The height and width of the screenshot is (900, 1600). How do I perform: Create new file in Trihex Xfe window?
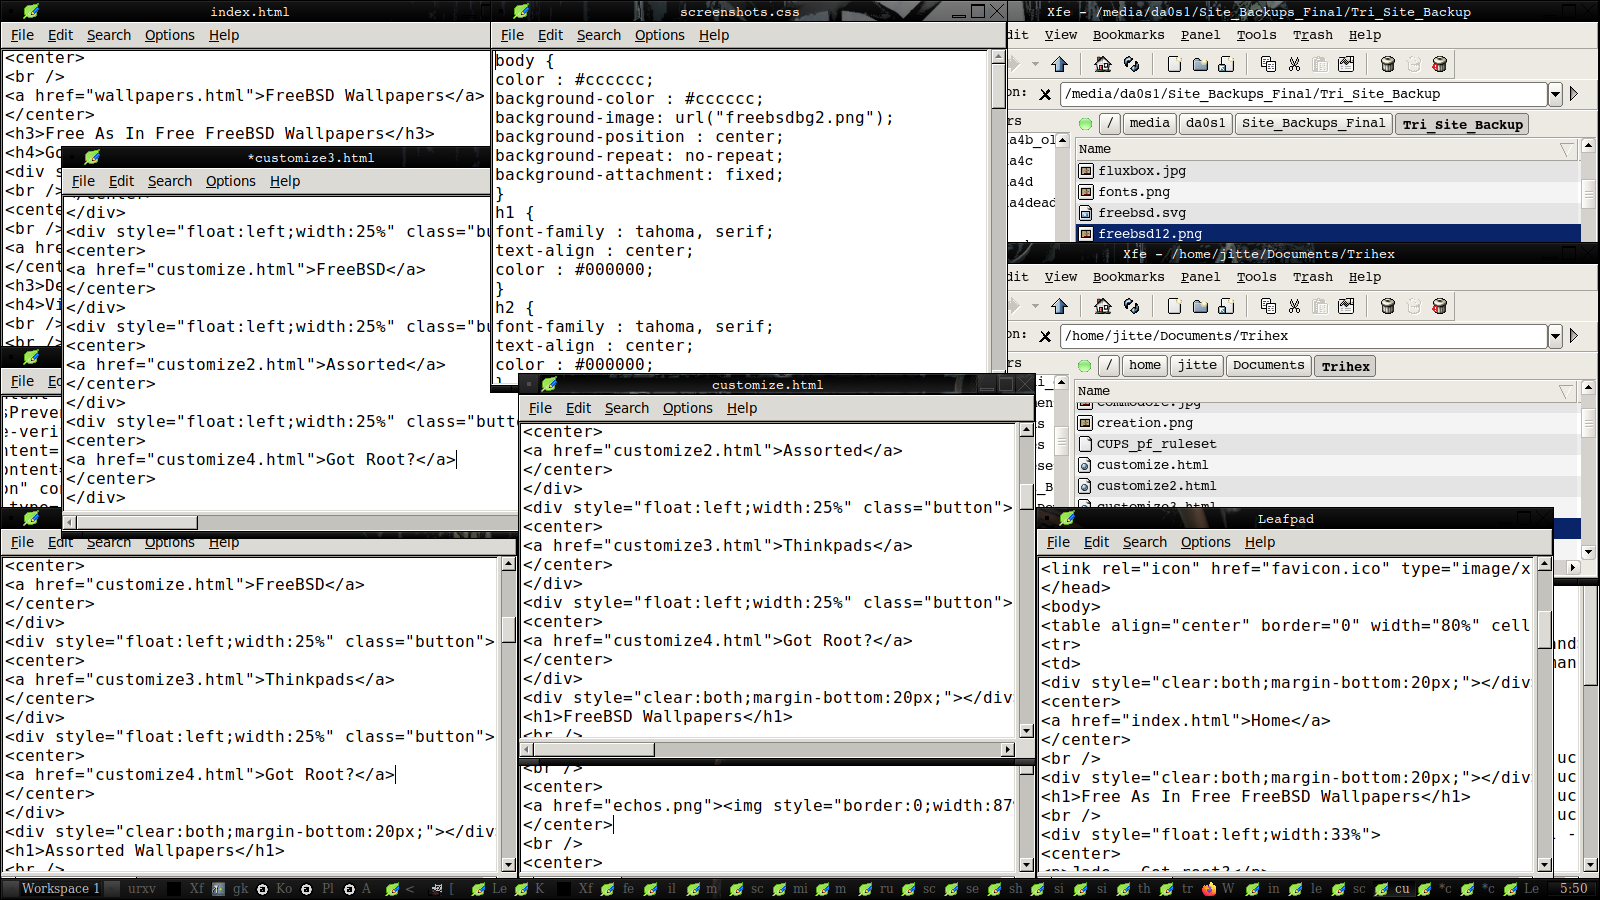pos(1174,306)
